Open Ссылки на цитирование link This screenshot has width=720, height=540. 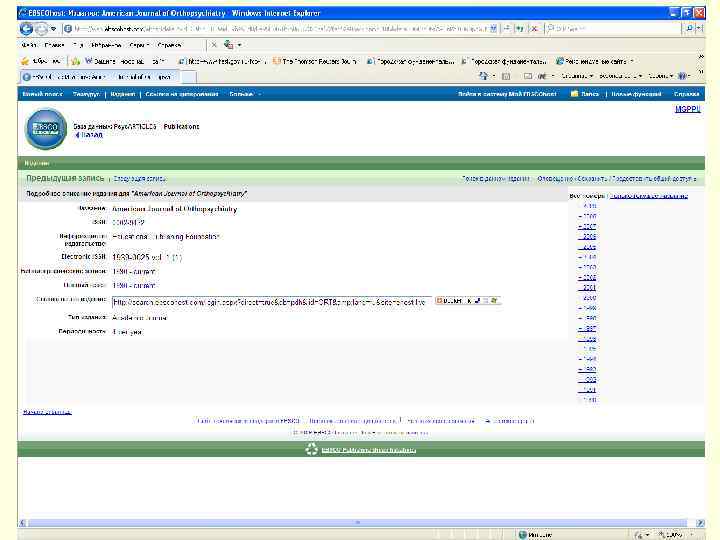pyautogui.click(x=182, y=94)
